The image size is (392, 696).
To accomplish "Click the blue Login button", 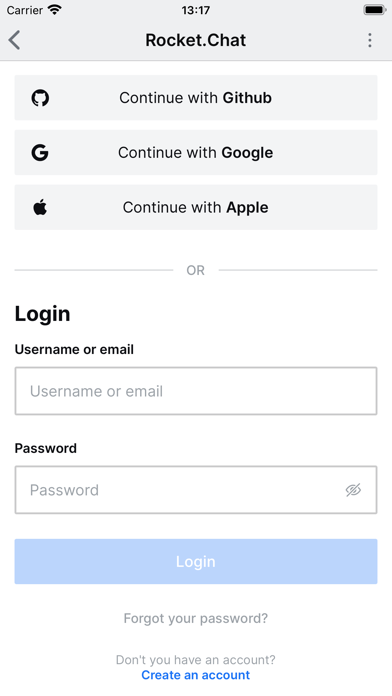I will coord(196,562).
